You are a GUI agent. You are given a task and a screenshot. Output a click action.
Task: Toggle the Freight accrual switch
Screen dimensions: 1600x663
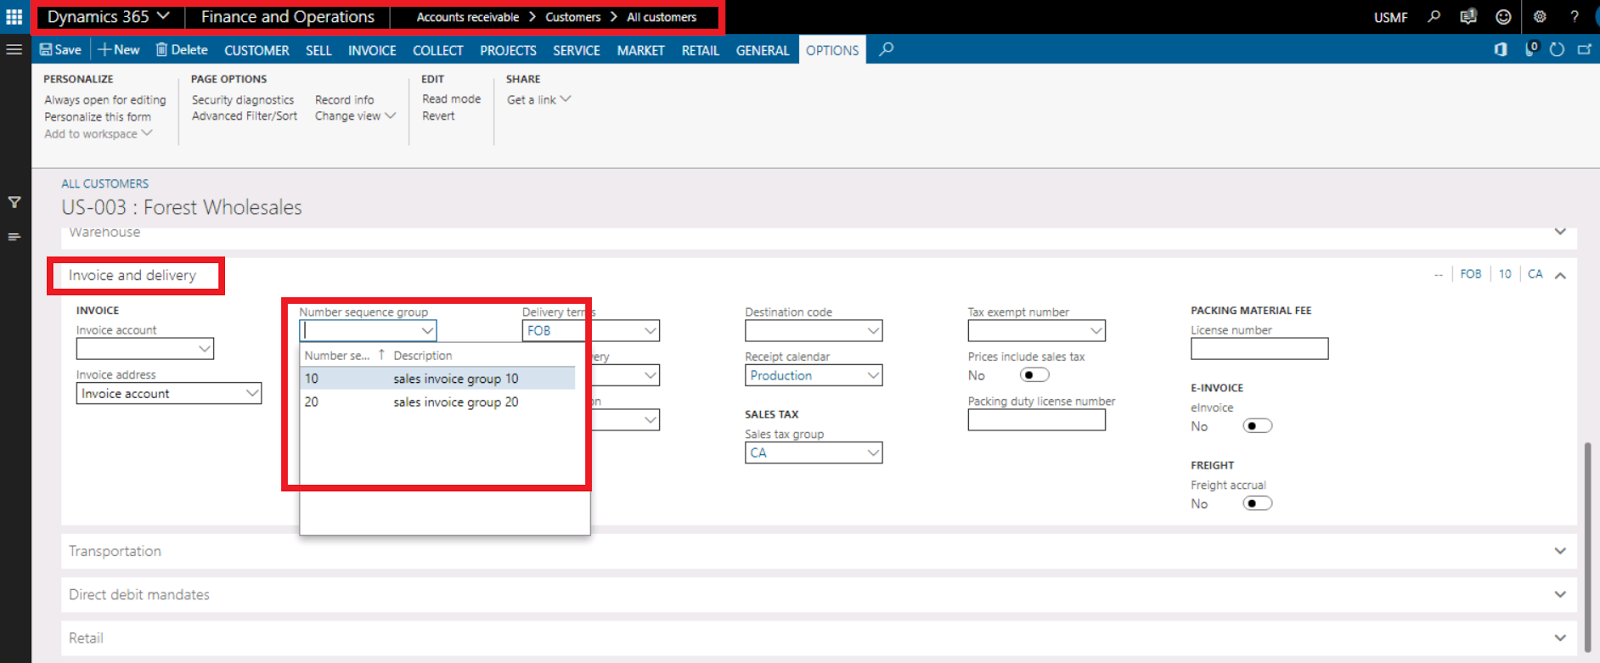click(1257, 503)
